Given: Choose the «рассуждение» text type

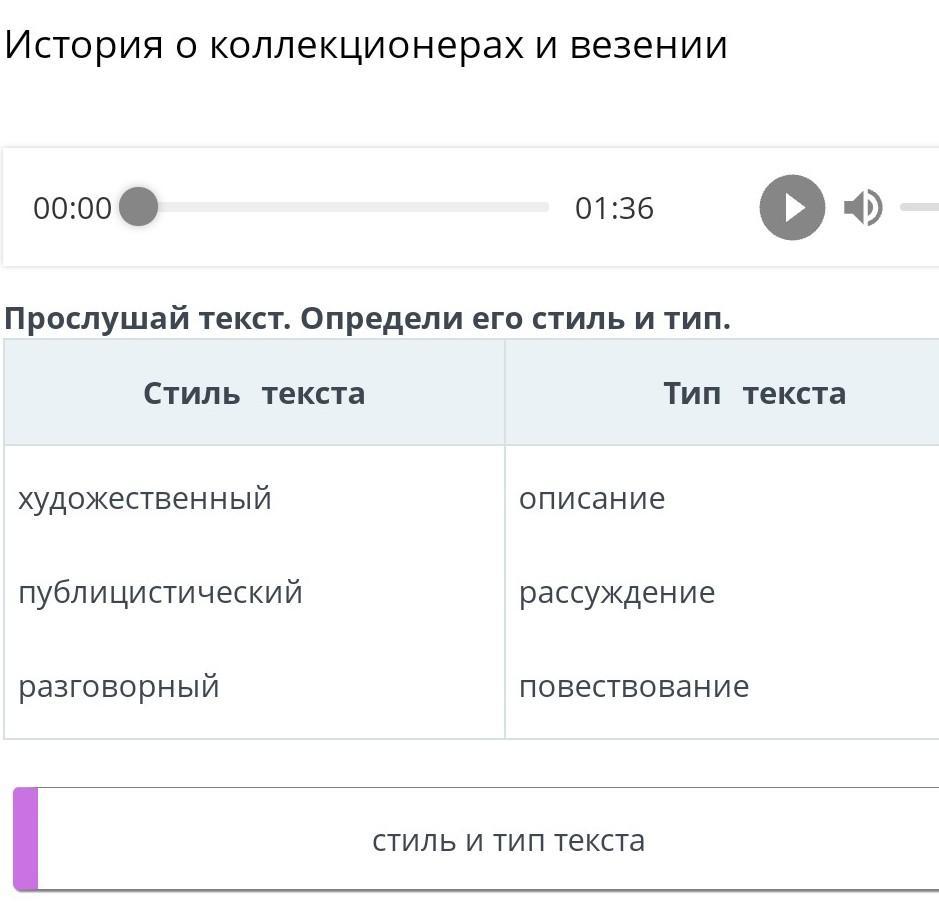Looking at the screenshot, I should tap(617, 592).
